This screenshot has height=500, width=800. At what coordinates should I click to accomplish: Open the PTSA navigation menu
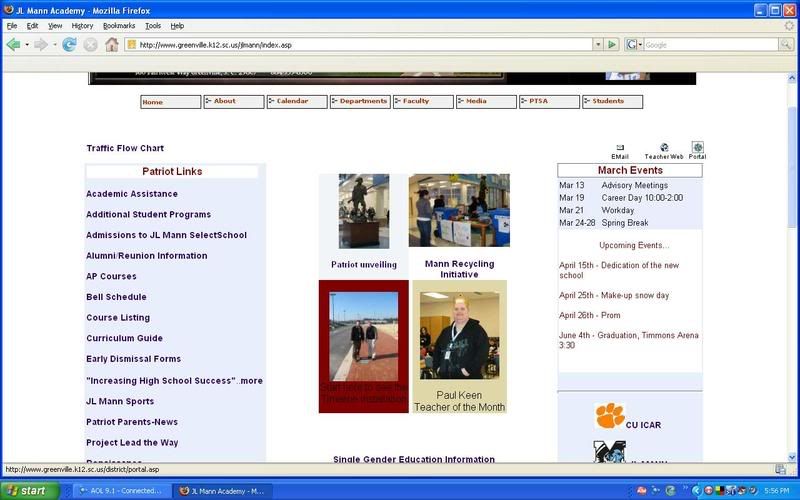pyautogui.click(x=549, y=102)
